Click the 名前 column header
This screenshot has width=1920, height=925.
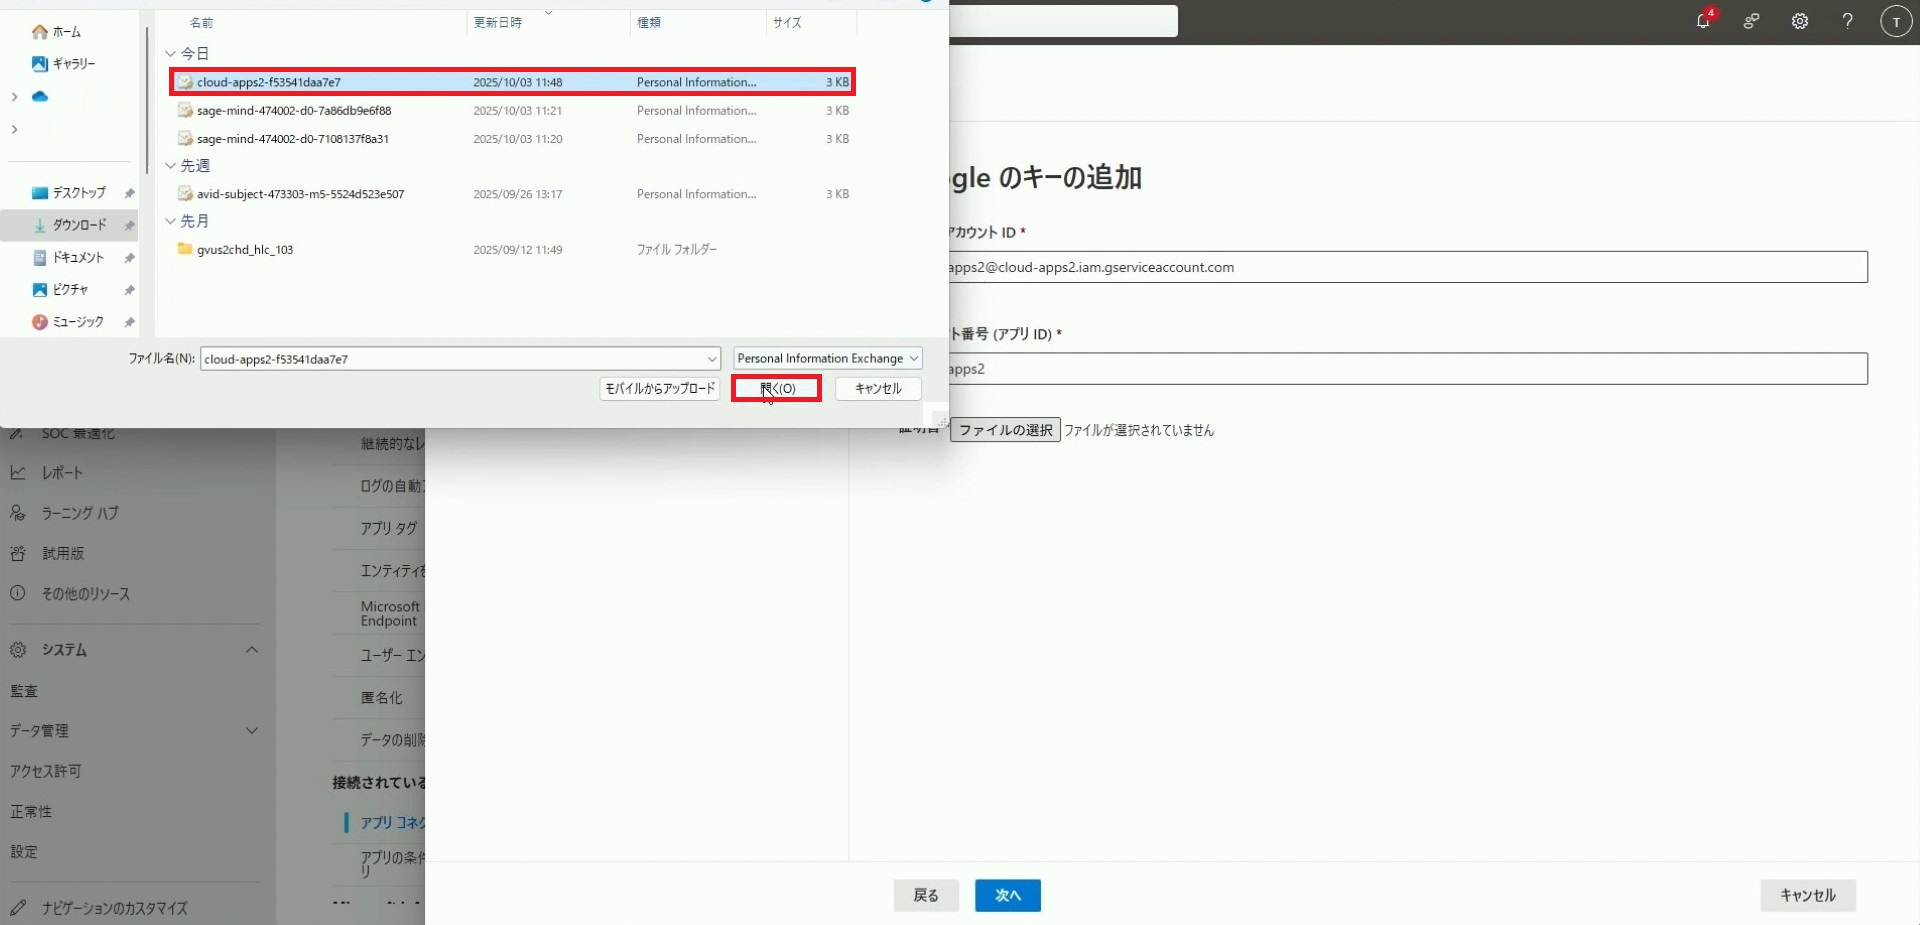(x=202, y=23)
